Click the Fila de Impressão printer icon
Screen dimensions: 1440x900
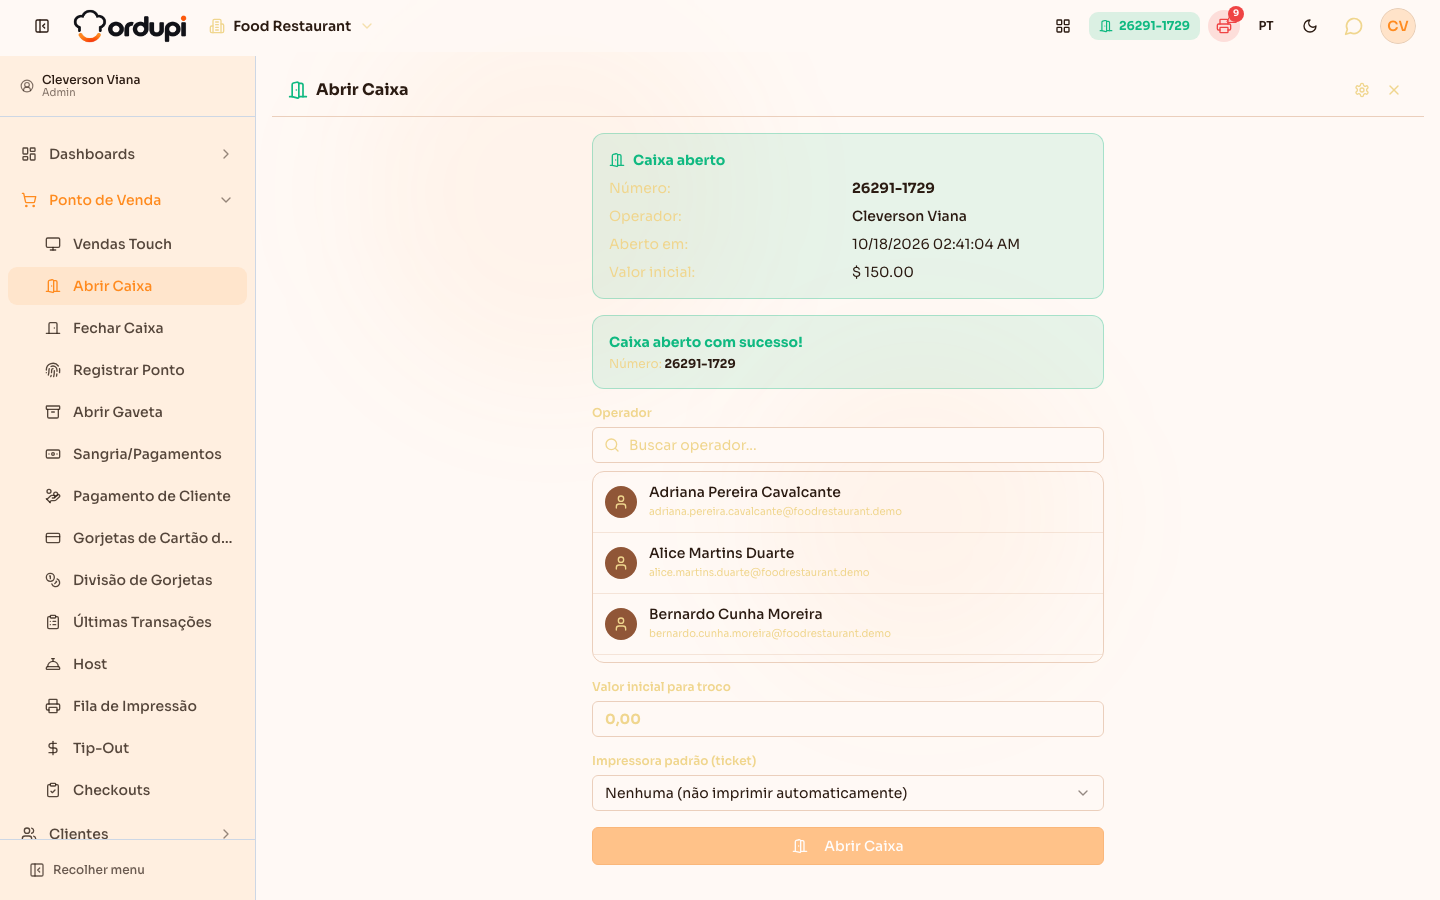pyautogui.click(x=53, y=706)
